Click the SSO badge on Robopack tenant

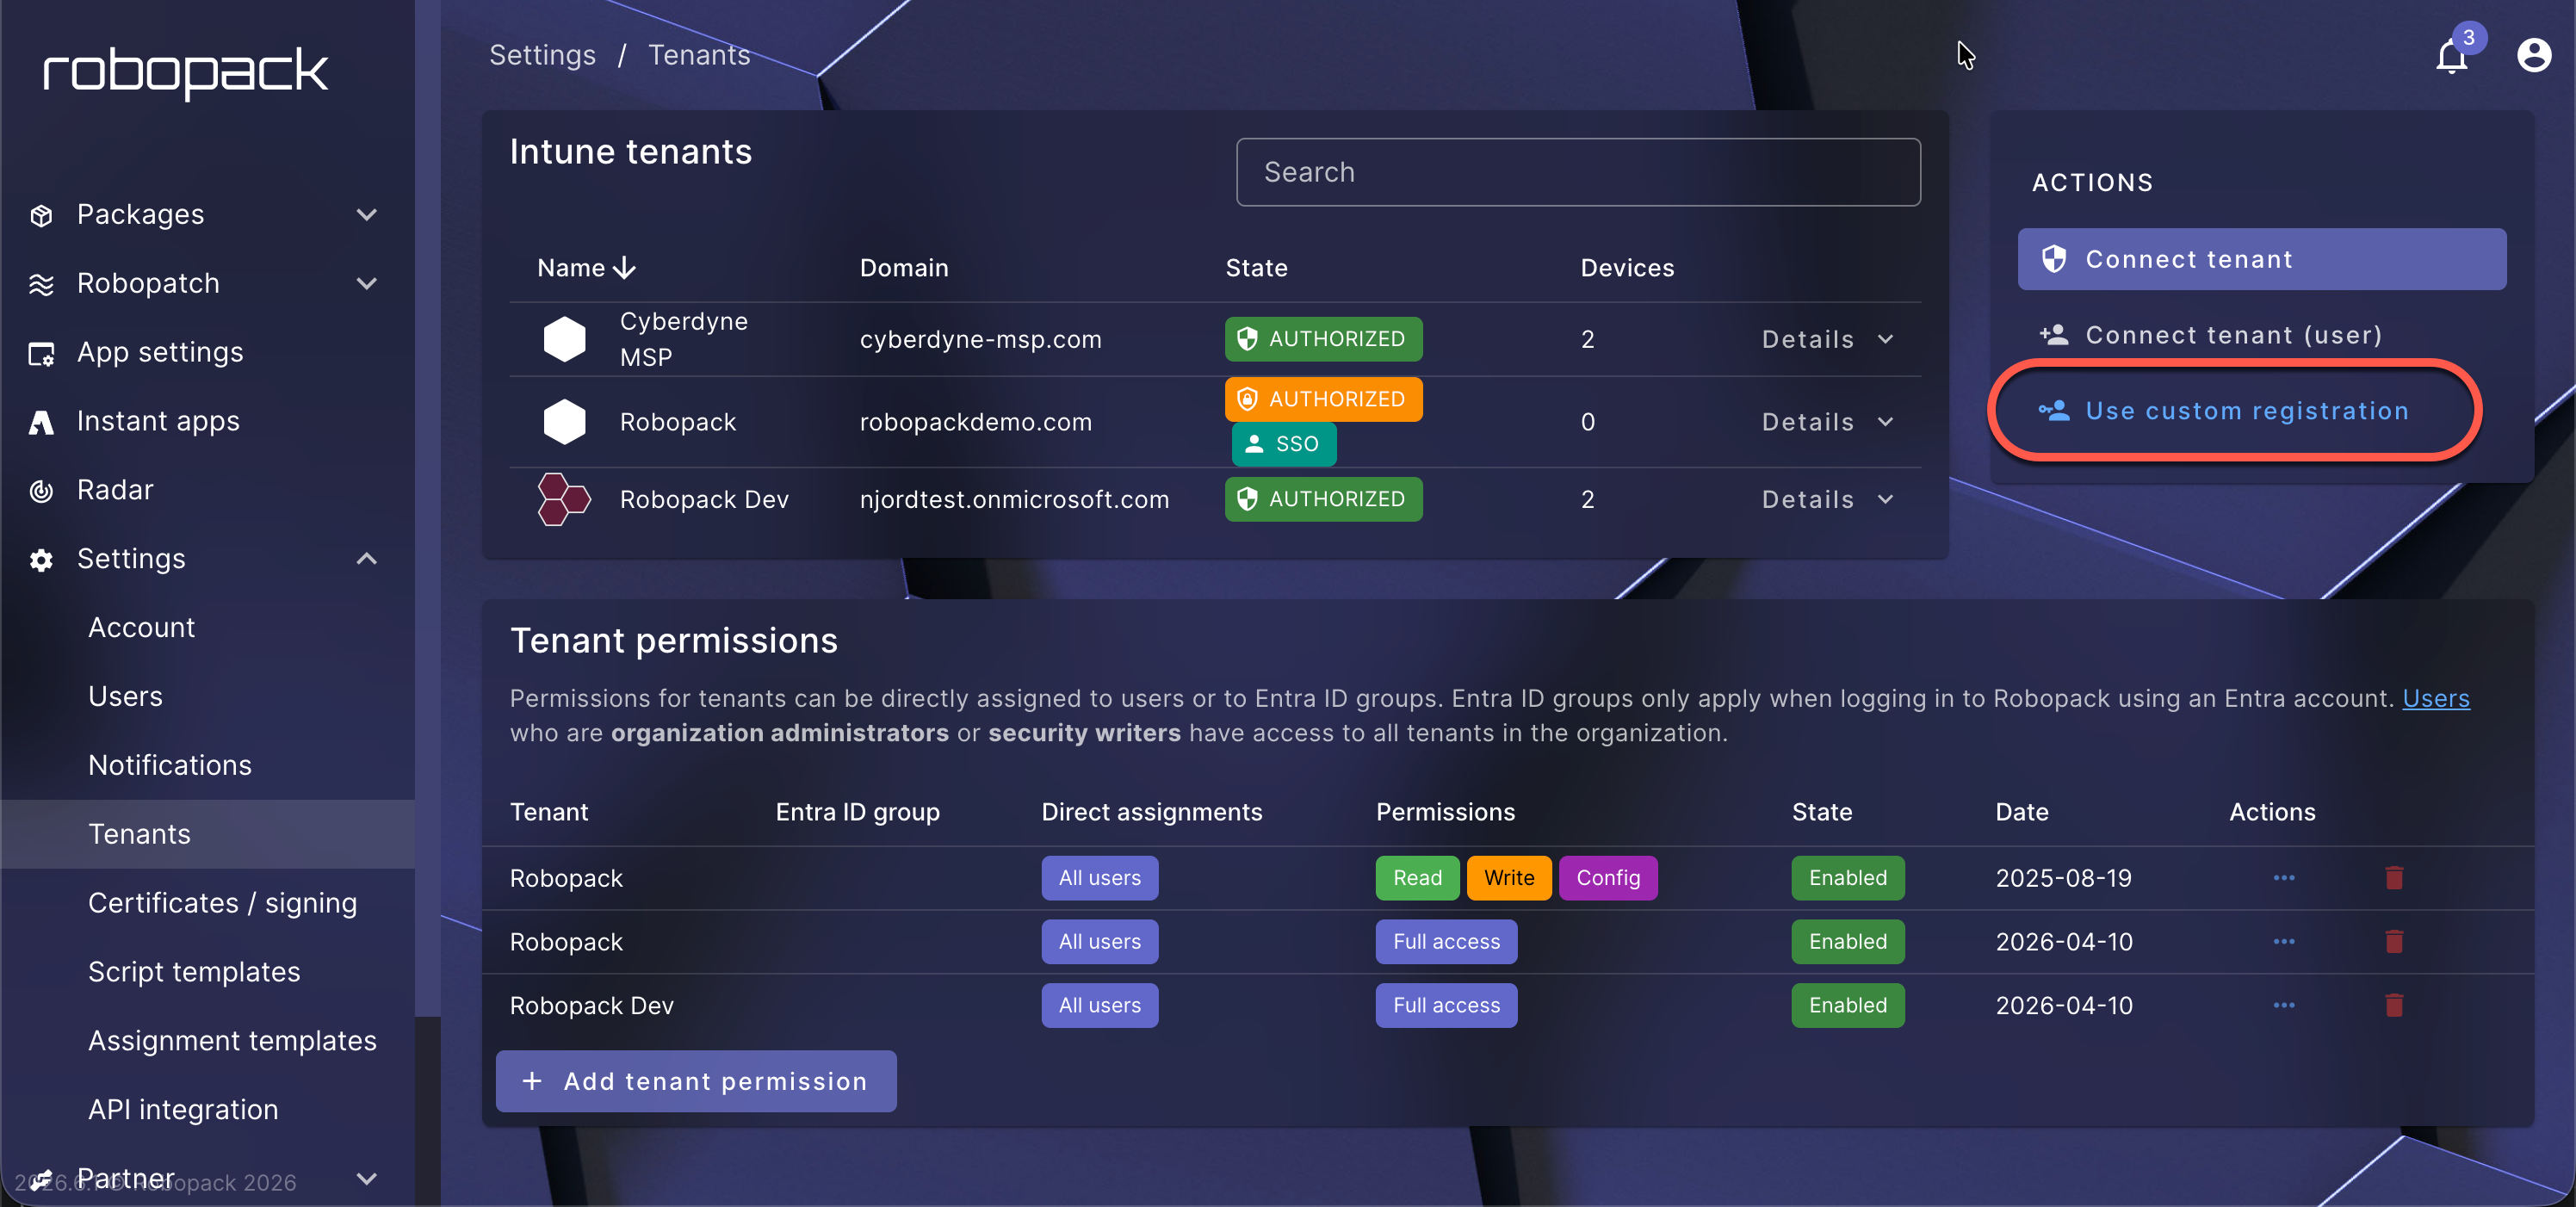pyautogui.click(x=1283, y=444)
